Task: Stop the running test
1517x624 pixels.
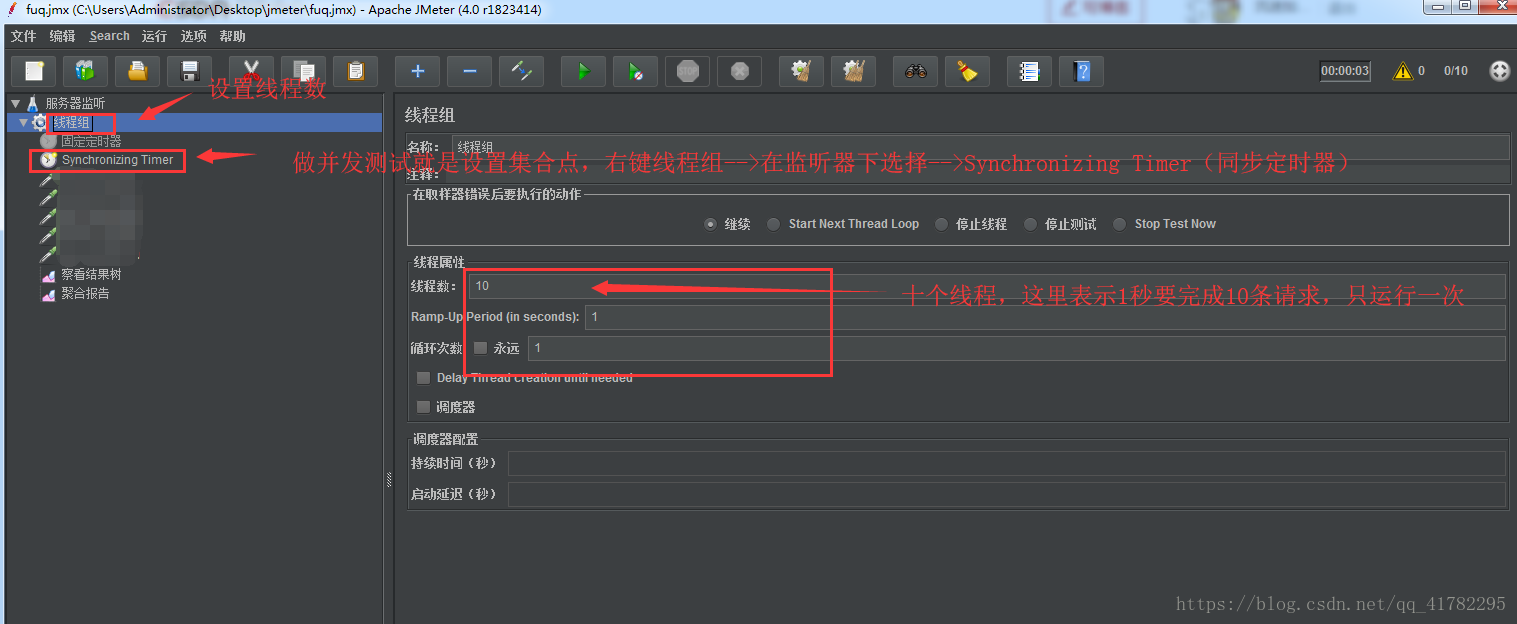Action: (687, 71)
